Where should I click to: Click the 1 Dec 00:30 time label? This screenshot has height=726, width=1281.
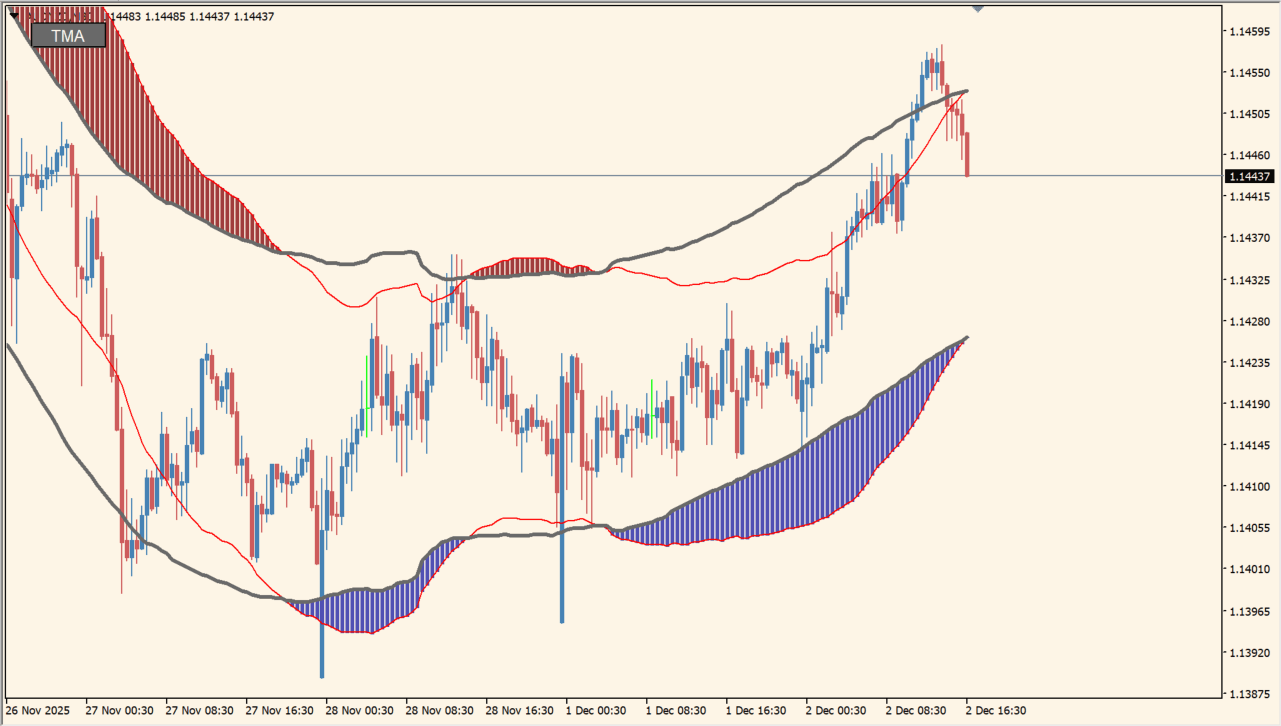point(596,710)
